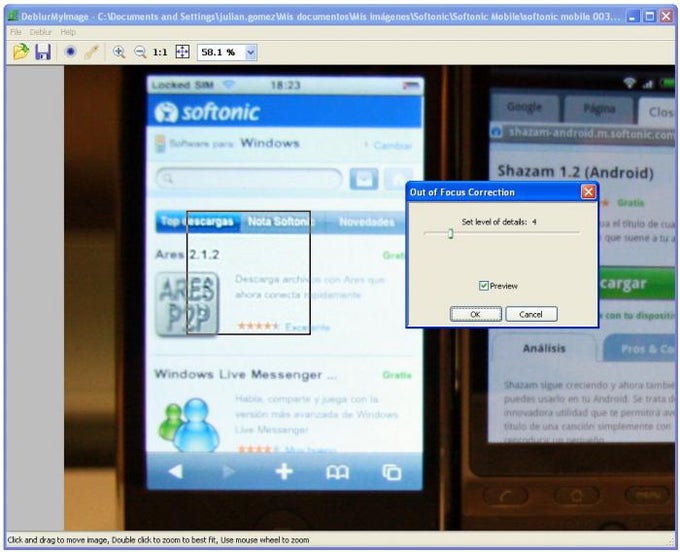The height and width of the screenshot is (552, 680).
Task: Click into the 58.1 % zoom field
Action: click(x=221, y=52)
